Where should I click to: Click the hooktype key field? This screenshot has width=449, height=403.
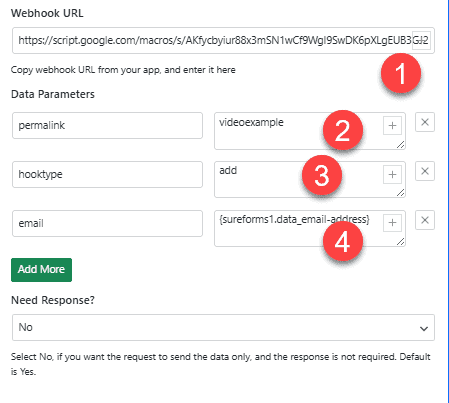pos(107,174)
